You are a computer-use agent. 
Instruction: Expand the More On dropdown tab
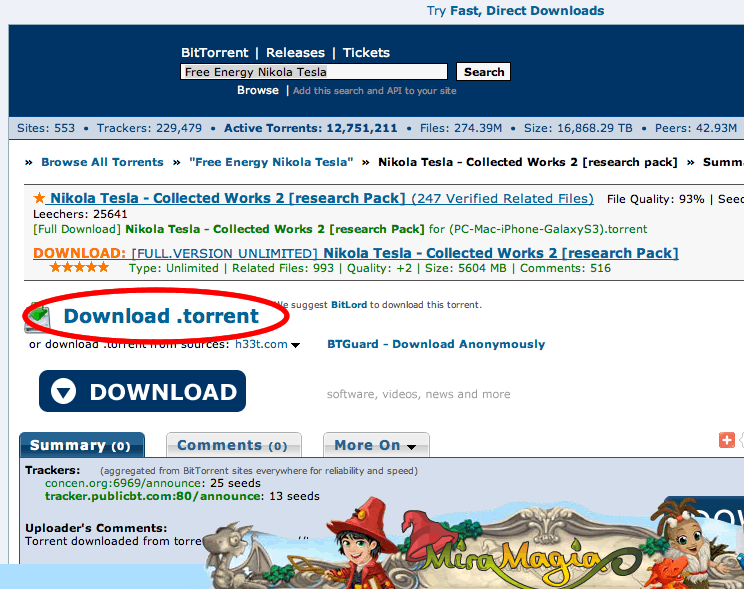tap(376, 445)
